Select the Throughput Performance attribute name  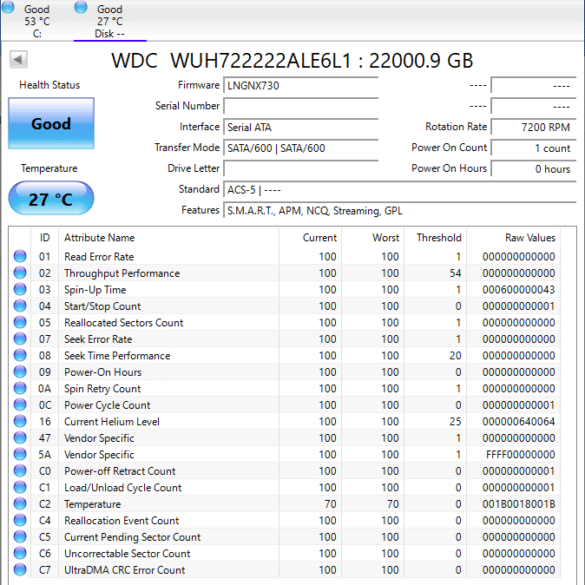pyautogui.click(x=122, y=273)
